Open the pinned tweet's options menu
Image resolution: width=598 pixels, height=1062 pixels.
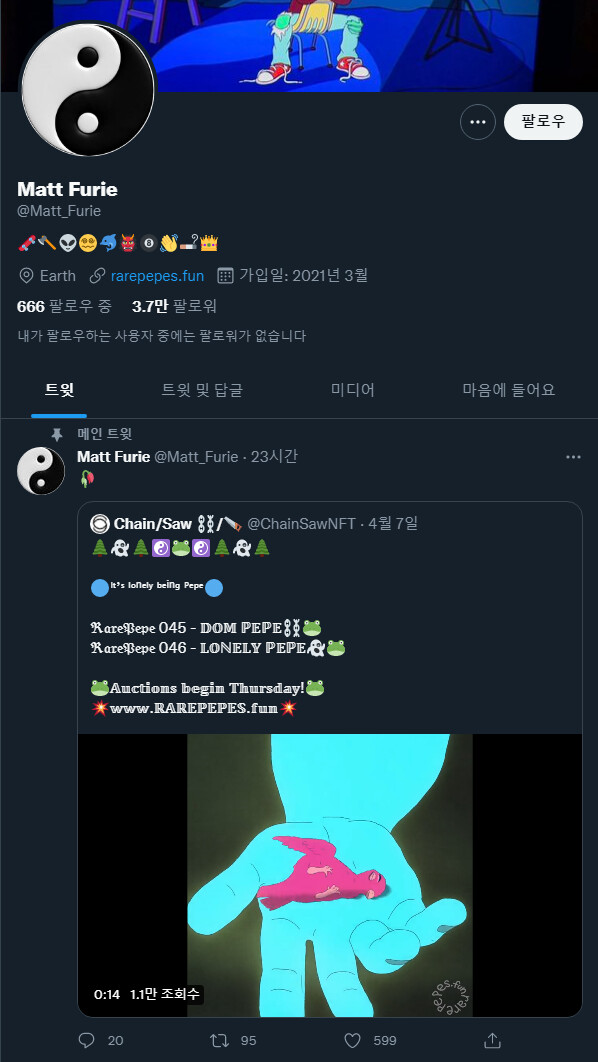click(573, 456)
